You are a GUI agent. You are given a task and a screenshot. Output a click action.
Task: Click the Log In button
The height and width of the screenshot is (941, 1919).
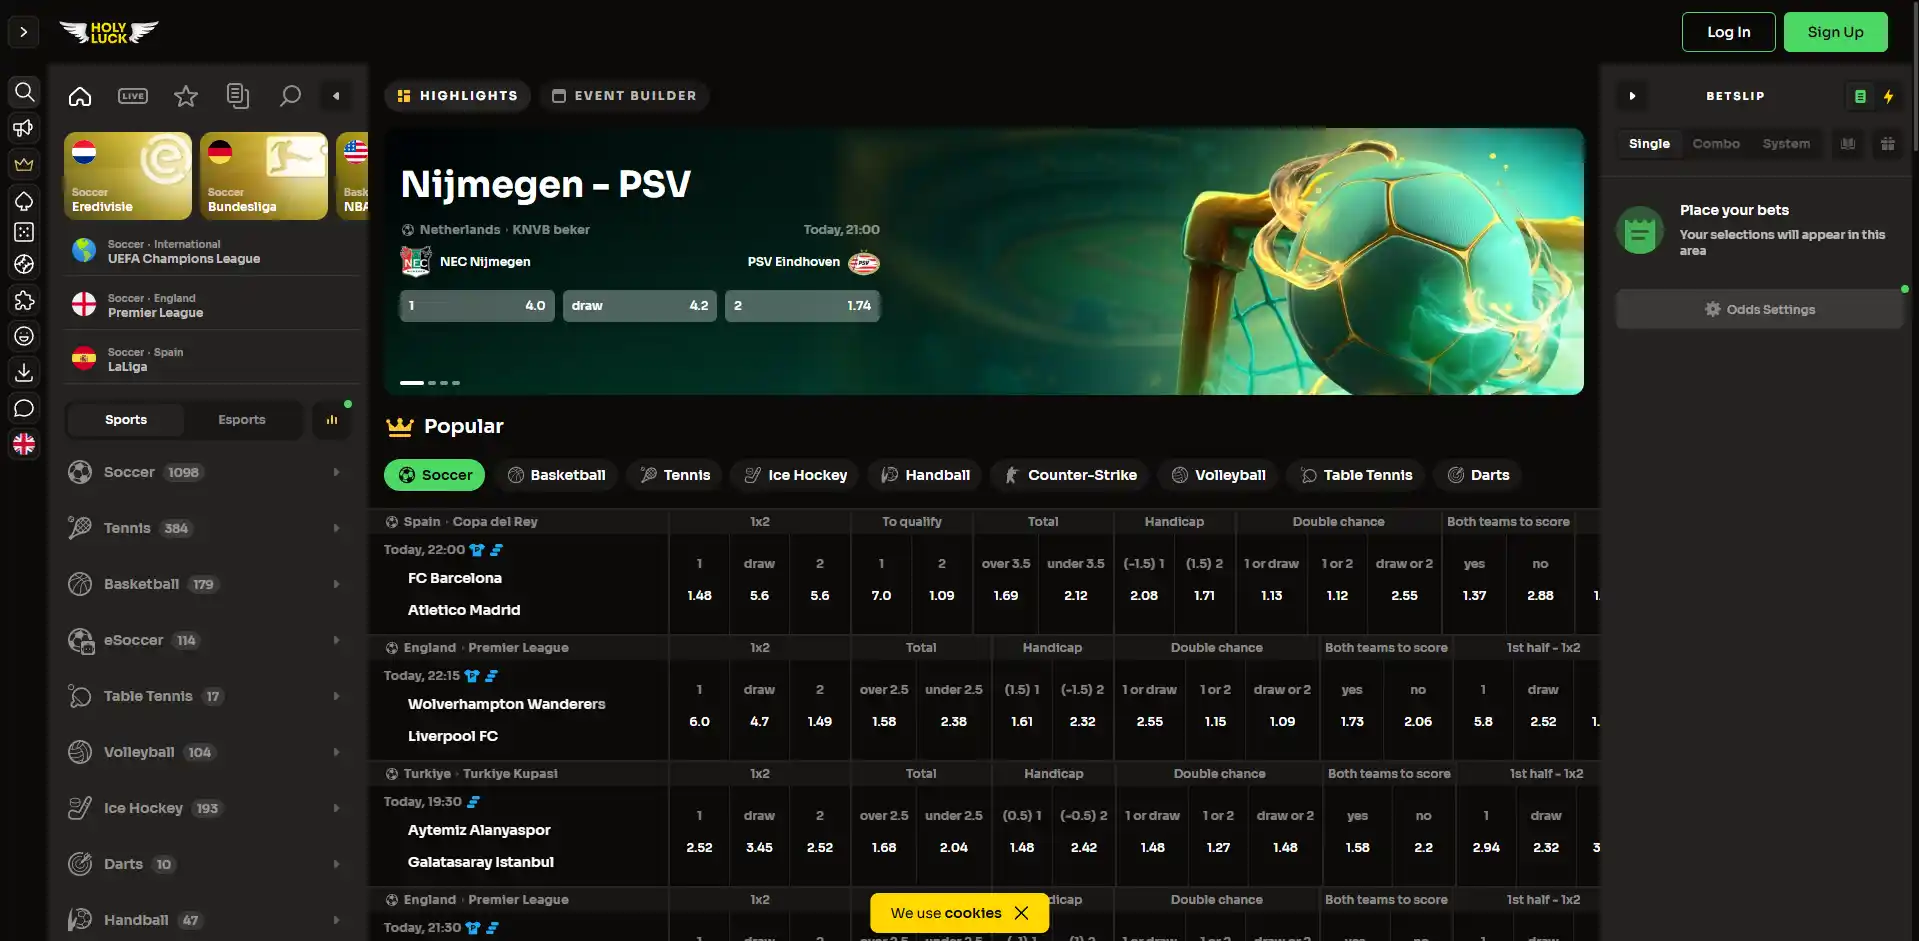point(1728,32)
